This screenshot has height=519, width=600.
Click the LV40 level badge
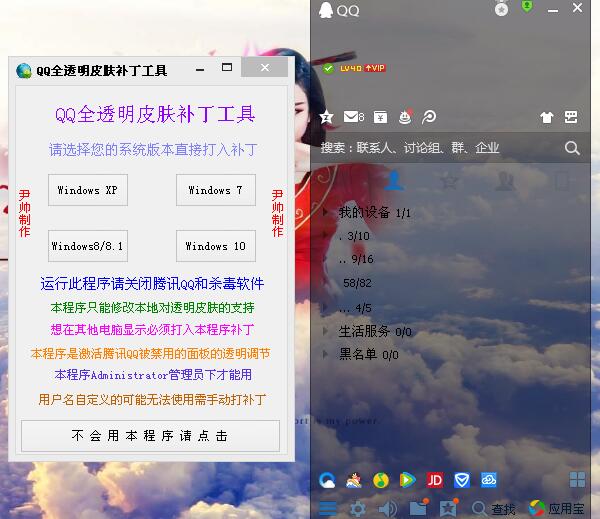(x=351, y=69)
